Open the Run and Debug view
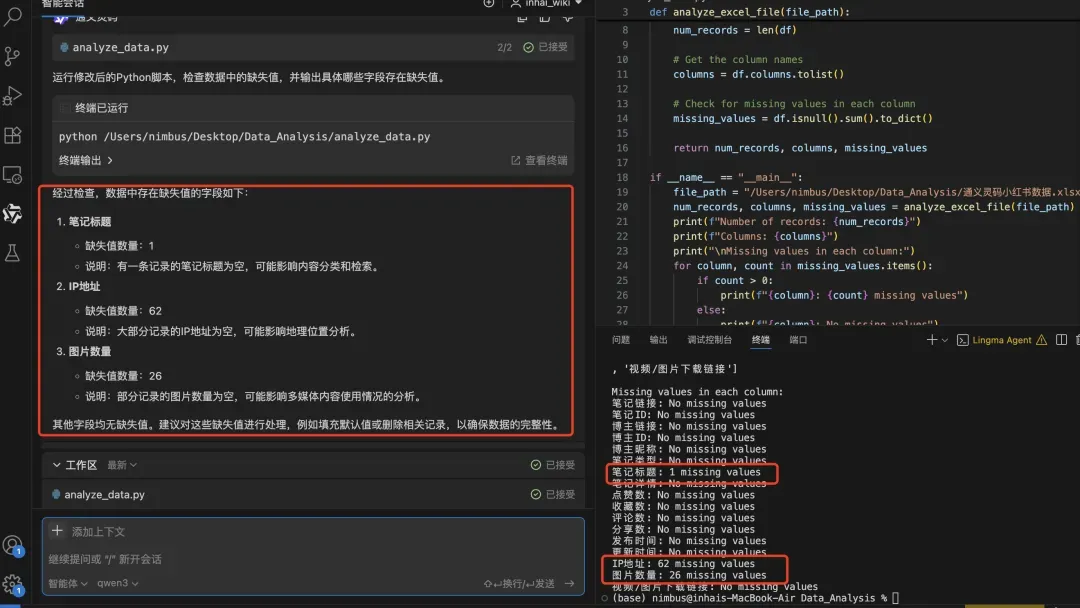This screenshot has width=1080, height=608. [x=12, y=95]
